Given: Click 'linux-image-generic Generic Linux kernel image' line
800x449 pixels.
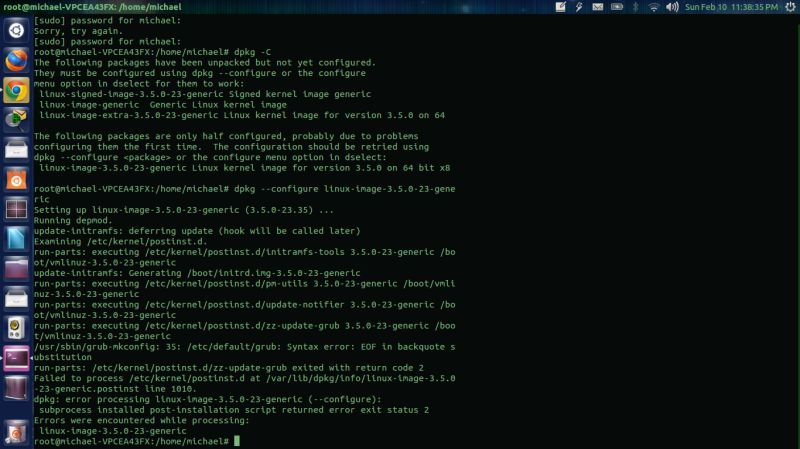Looking at the screenshot, I should pos(163,105).
